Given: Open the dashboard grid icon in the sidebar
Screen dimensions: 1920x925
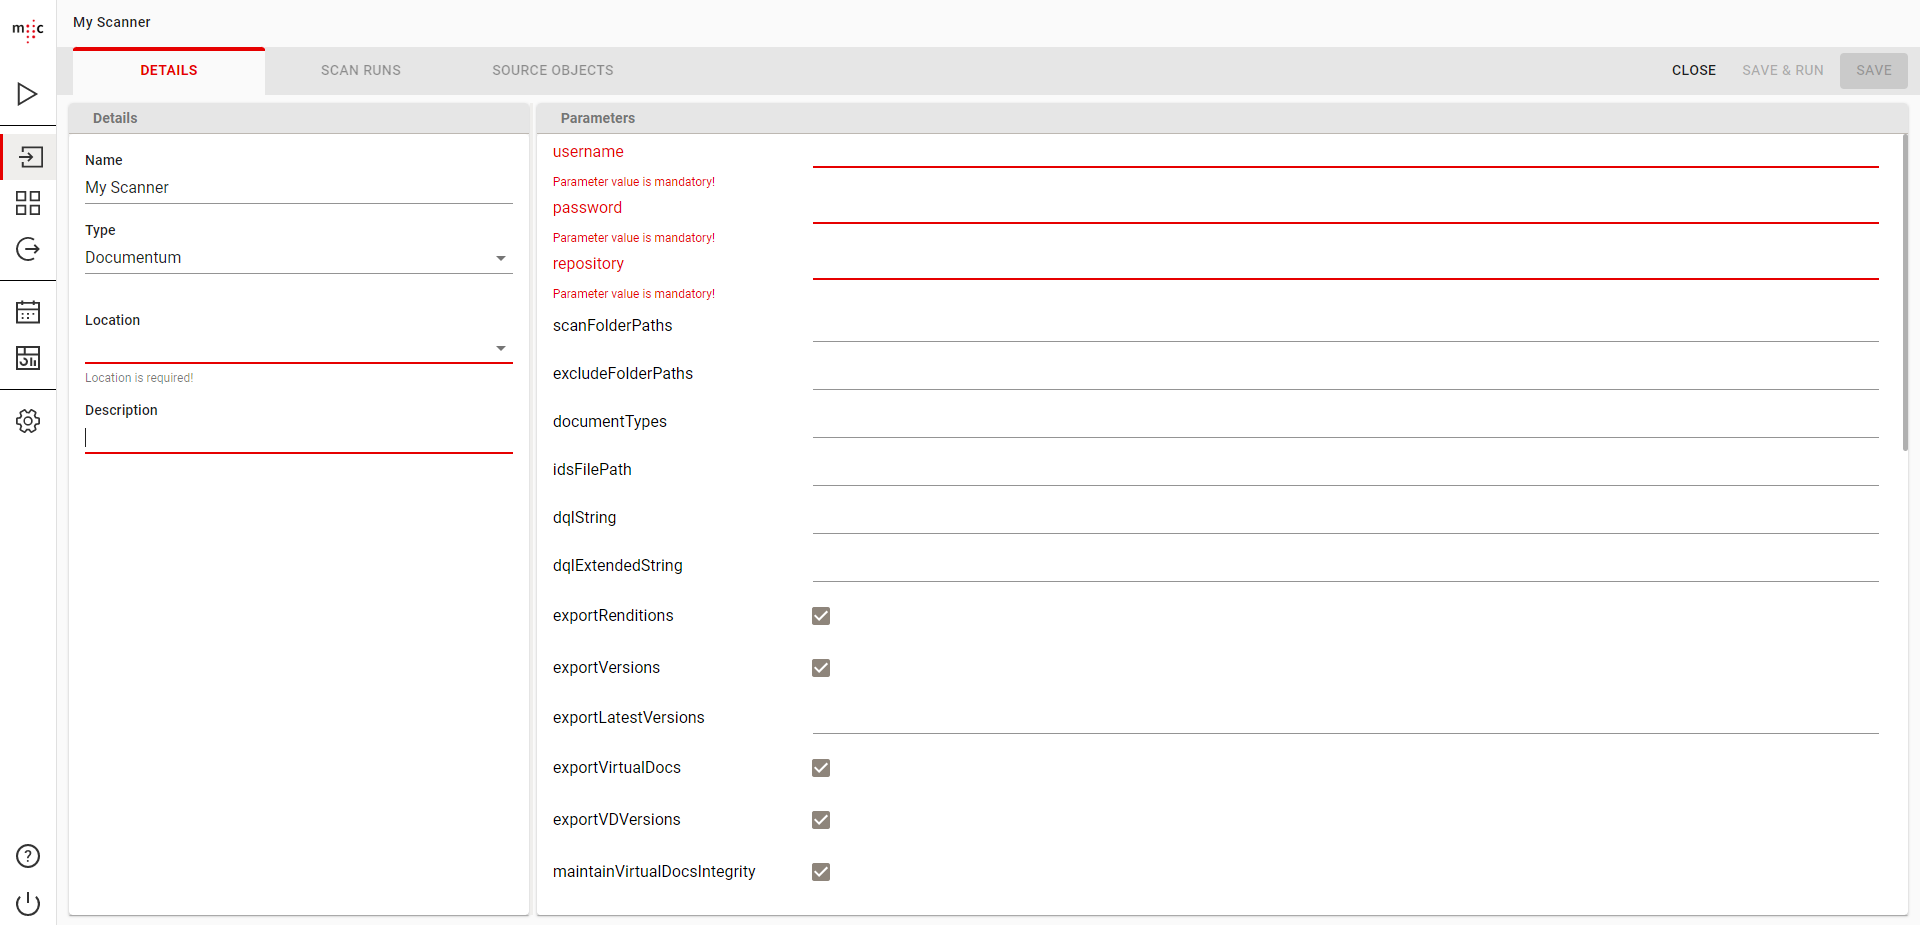Looking at the screenshot, I should coord(28,202).
